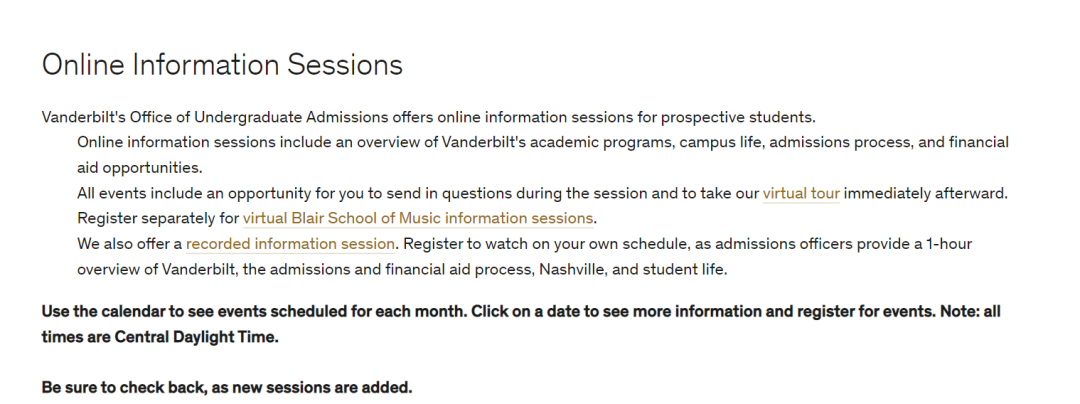Click the words 'immediately afterward.'
Viewport: 1080px width, 404px height.
coord(926,193)
